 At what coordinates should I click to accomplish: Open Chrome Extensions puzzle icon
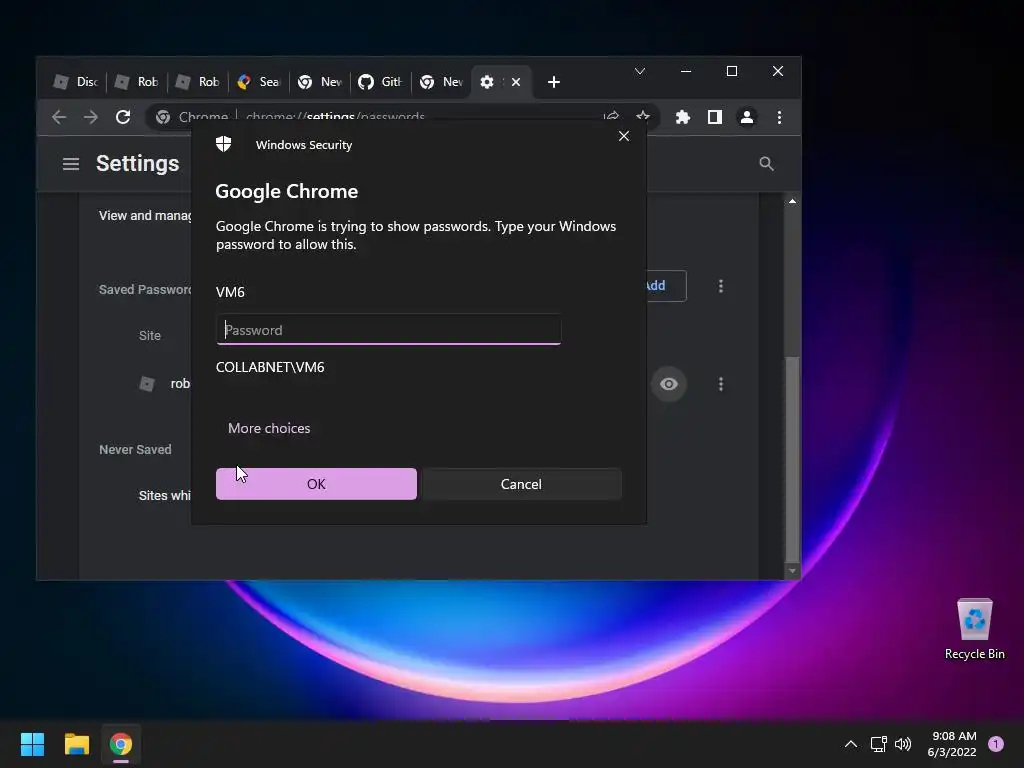[682, 117]
